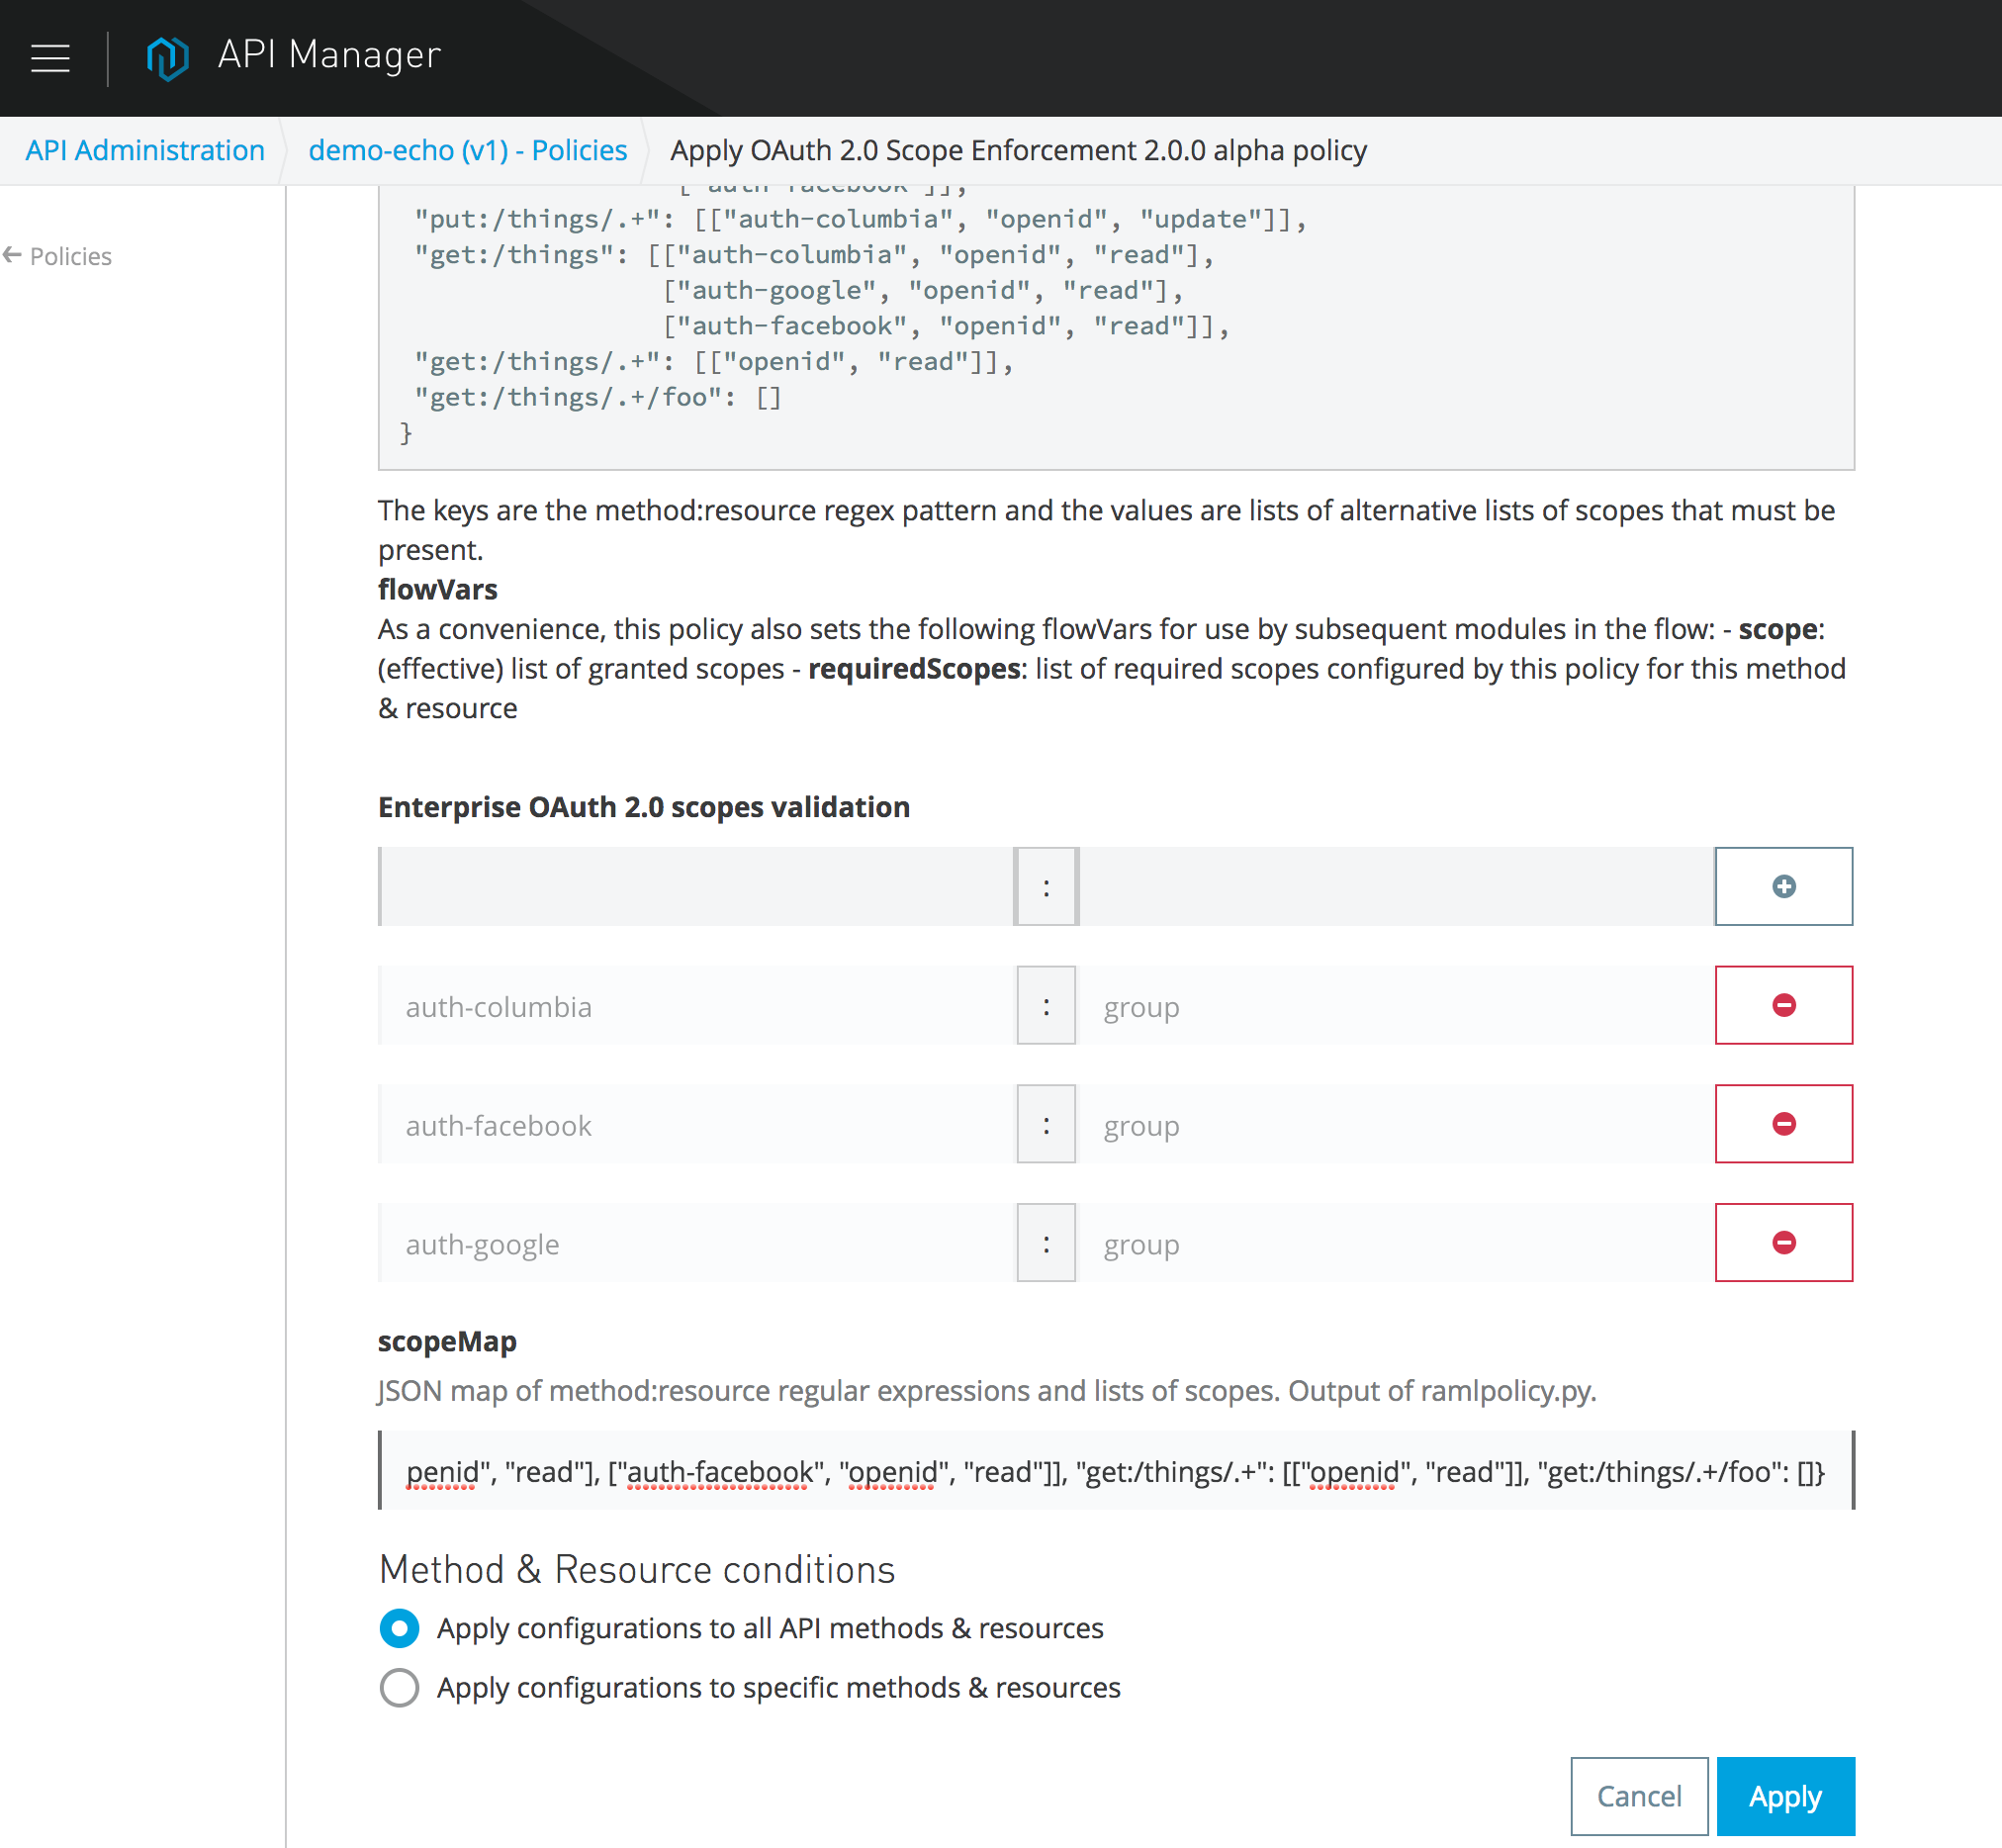Select apply to specific methods & resources
Image resolution: width=2002 pixels, height=1848 pixels.
(399, 1688)
